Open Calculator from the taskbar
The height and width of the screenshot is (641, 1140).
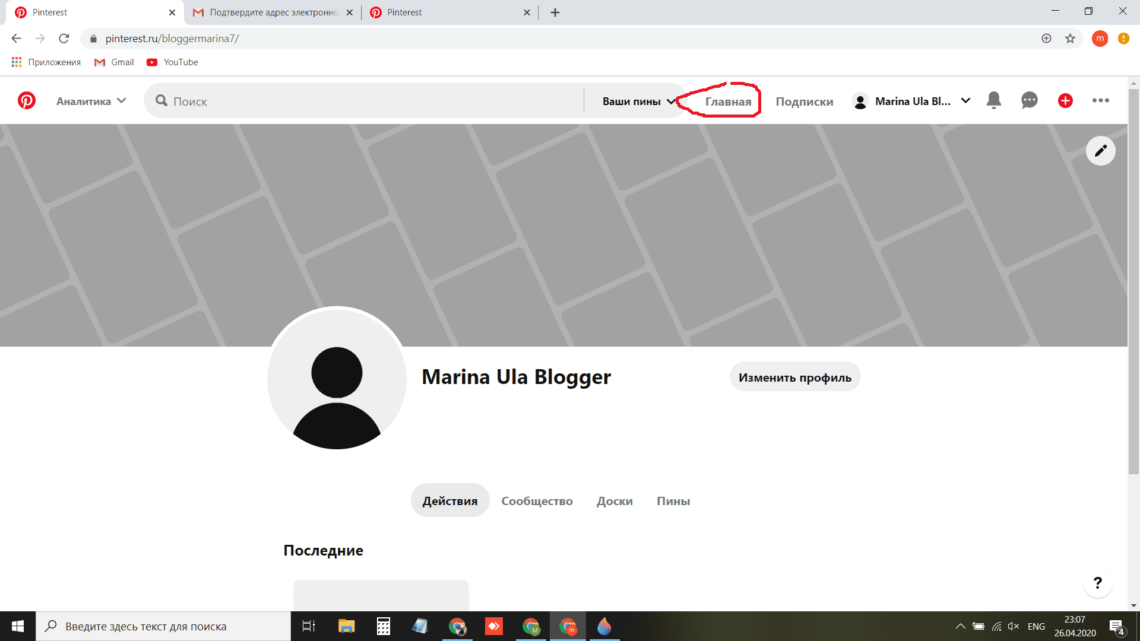tap(383, 626)
